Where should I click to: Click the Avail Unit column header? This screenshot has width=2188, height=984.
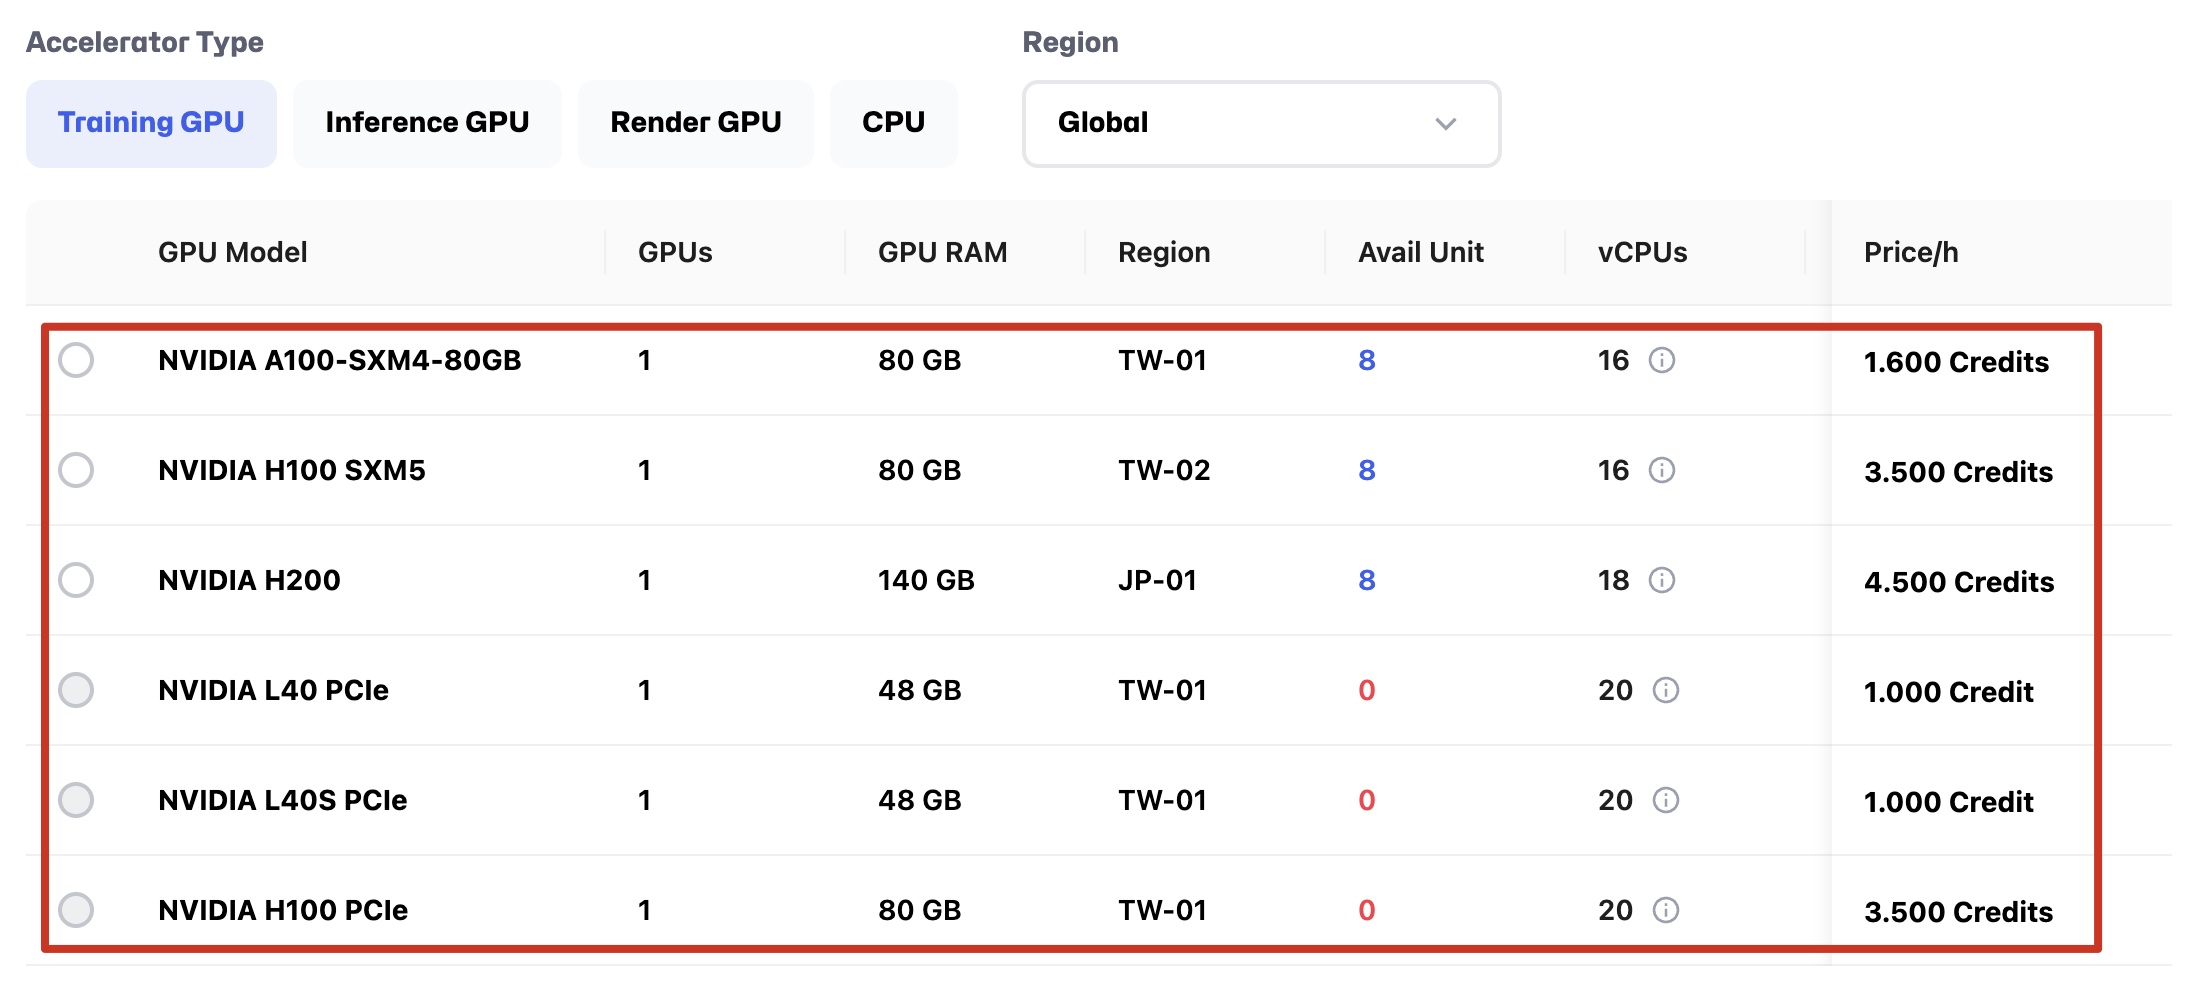(1420, 252)
